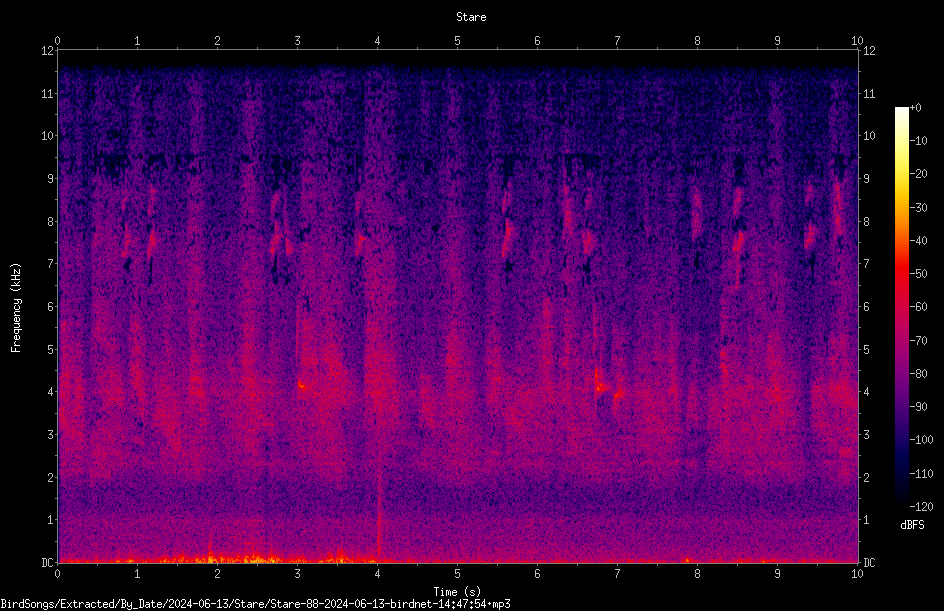
Task: Click the bright call just before 7 seconds at 4 kHz
Action: point(600,388)
